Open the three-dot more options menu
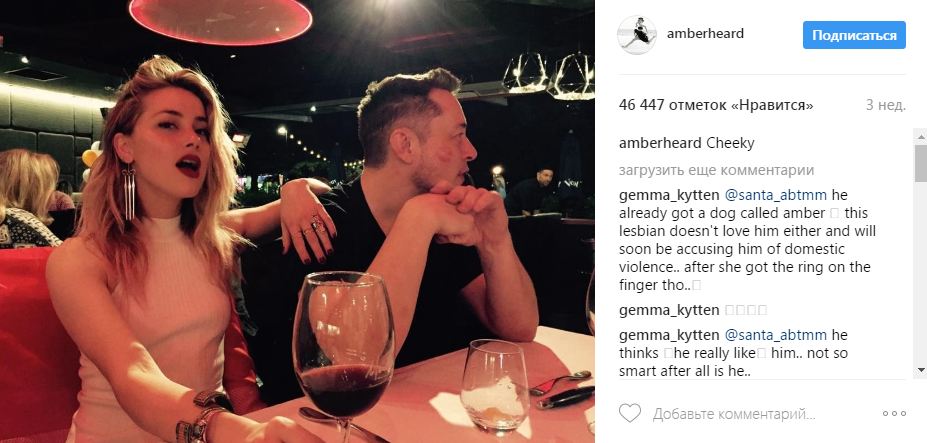This screenshot has height=443, width=927. [894, 413]
